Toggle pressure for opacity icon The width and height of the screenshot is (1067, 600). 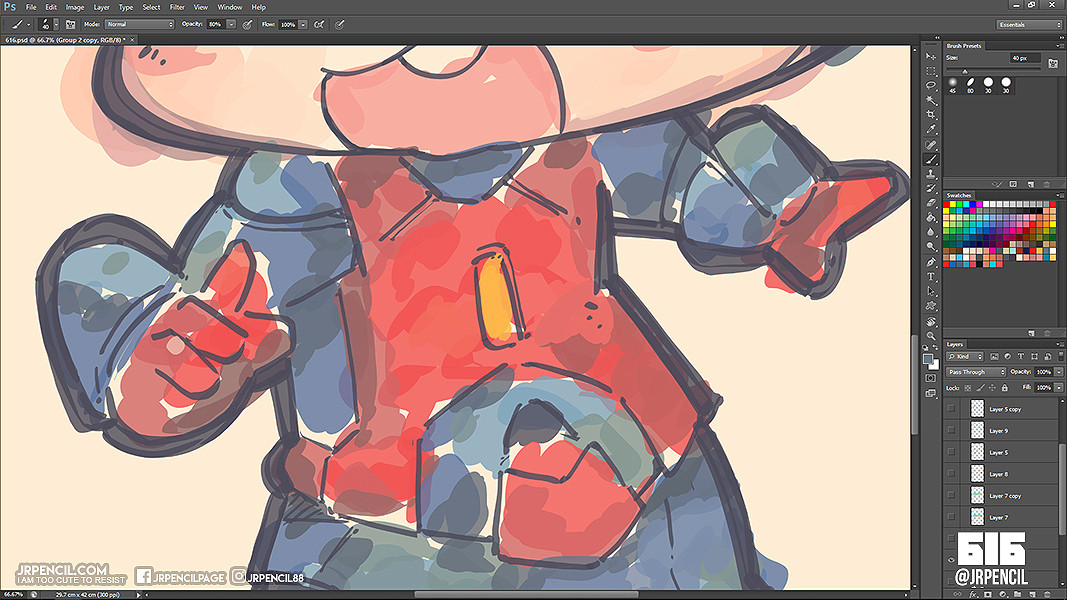(x=248, y=24)
